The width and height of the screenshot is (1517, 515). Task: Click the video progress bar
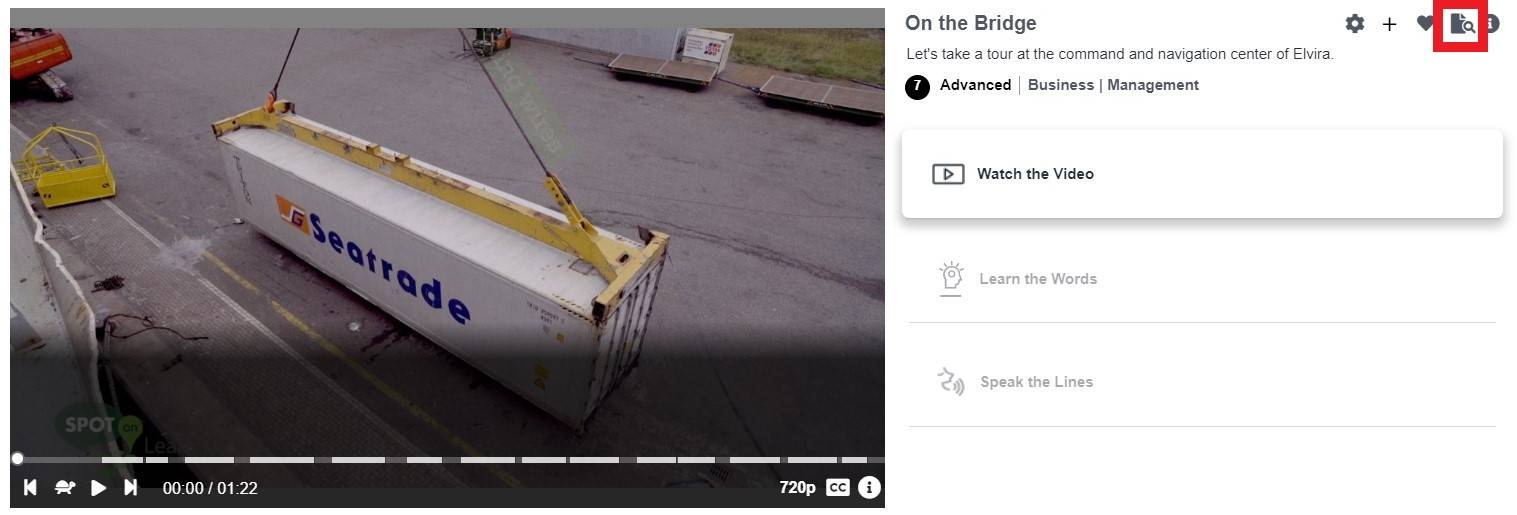447,460
